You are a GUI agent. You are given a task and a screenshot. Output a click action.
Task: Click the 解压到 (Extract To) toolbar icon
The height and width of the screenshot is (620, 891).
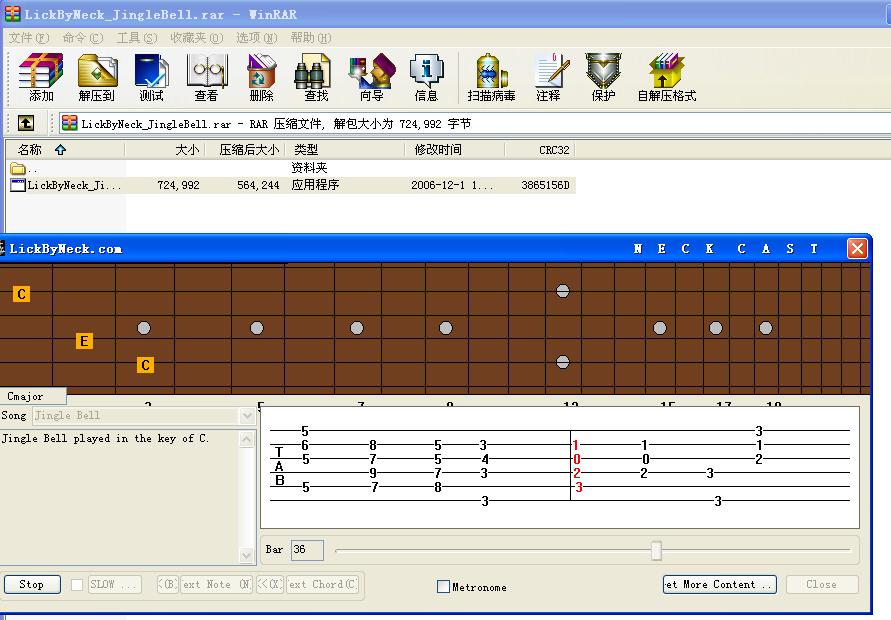click(97, 77)
